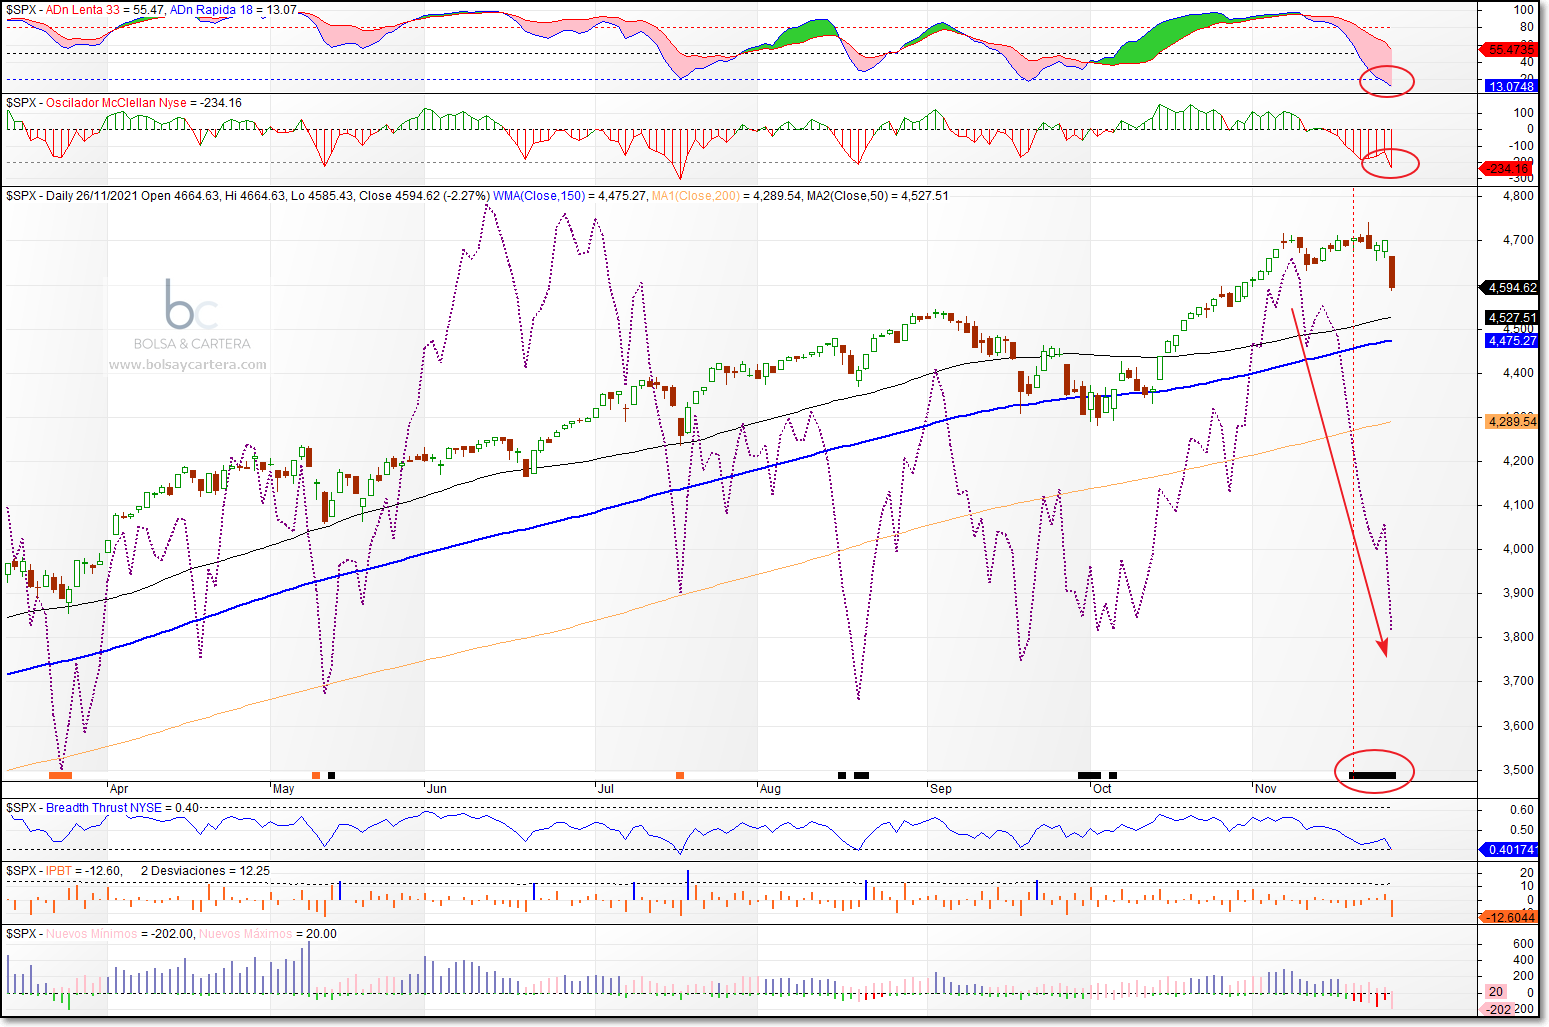This screenshot has width=1549, height=1027.
Task: Click the 4,200 price axis label
Action: click(x=1518, y=461)
